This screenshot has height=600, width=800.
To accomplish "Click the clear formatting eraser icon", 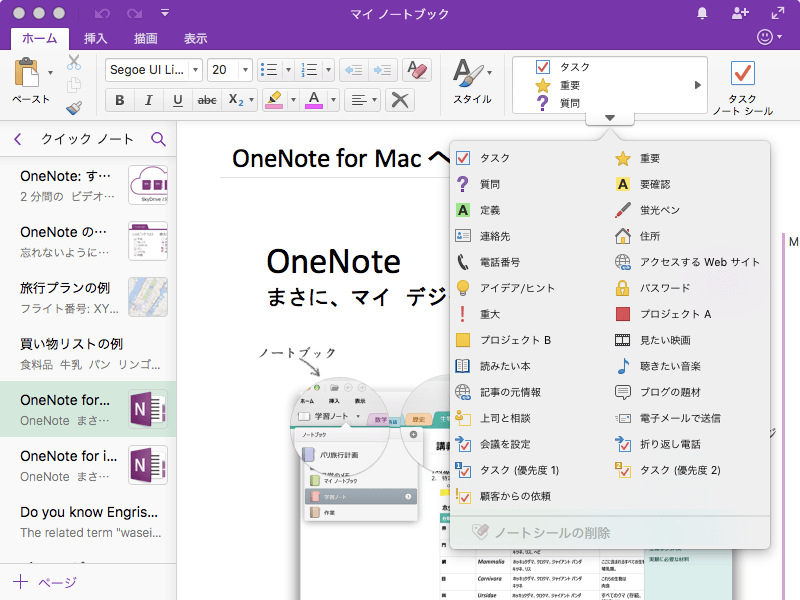I will [417, 69].
